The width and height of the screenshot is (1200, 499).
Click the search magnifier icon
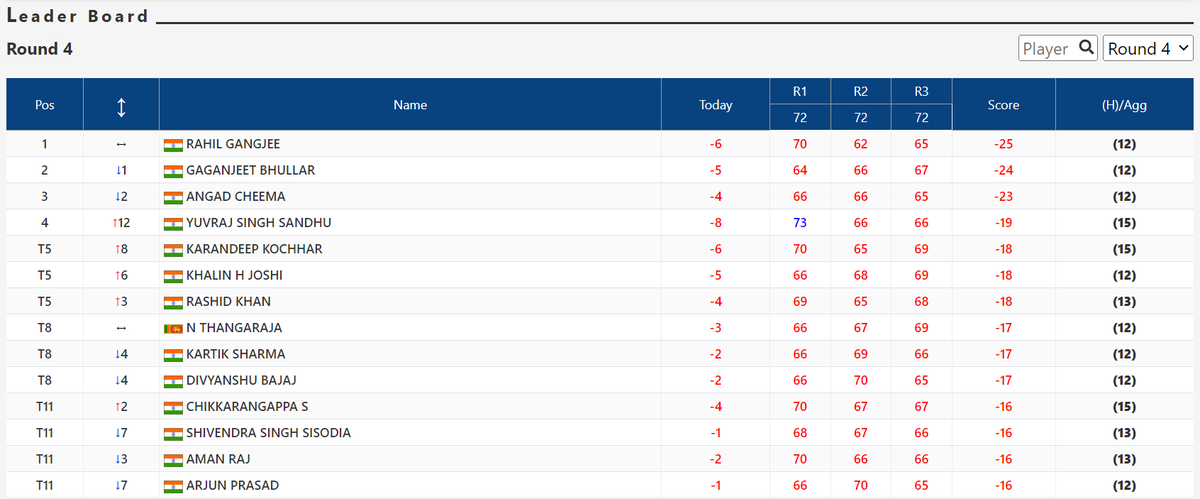click(x=1087, y=48)
